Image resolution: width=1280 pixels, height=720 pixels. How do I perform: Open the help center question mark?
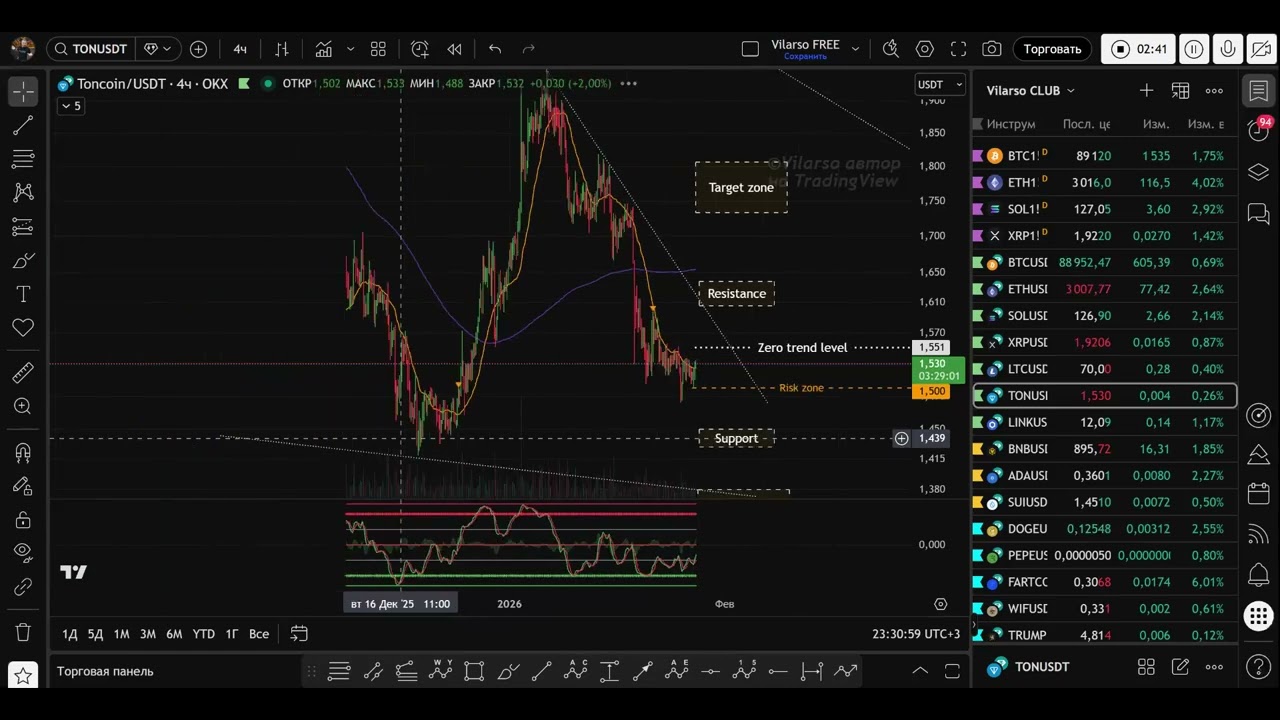tap(1259, 666)
